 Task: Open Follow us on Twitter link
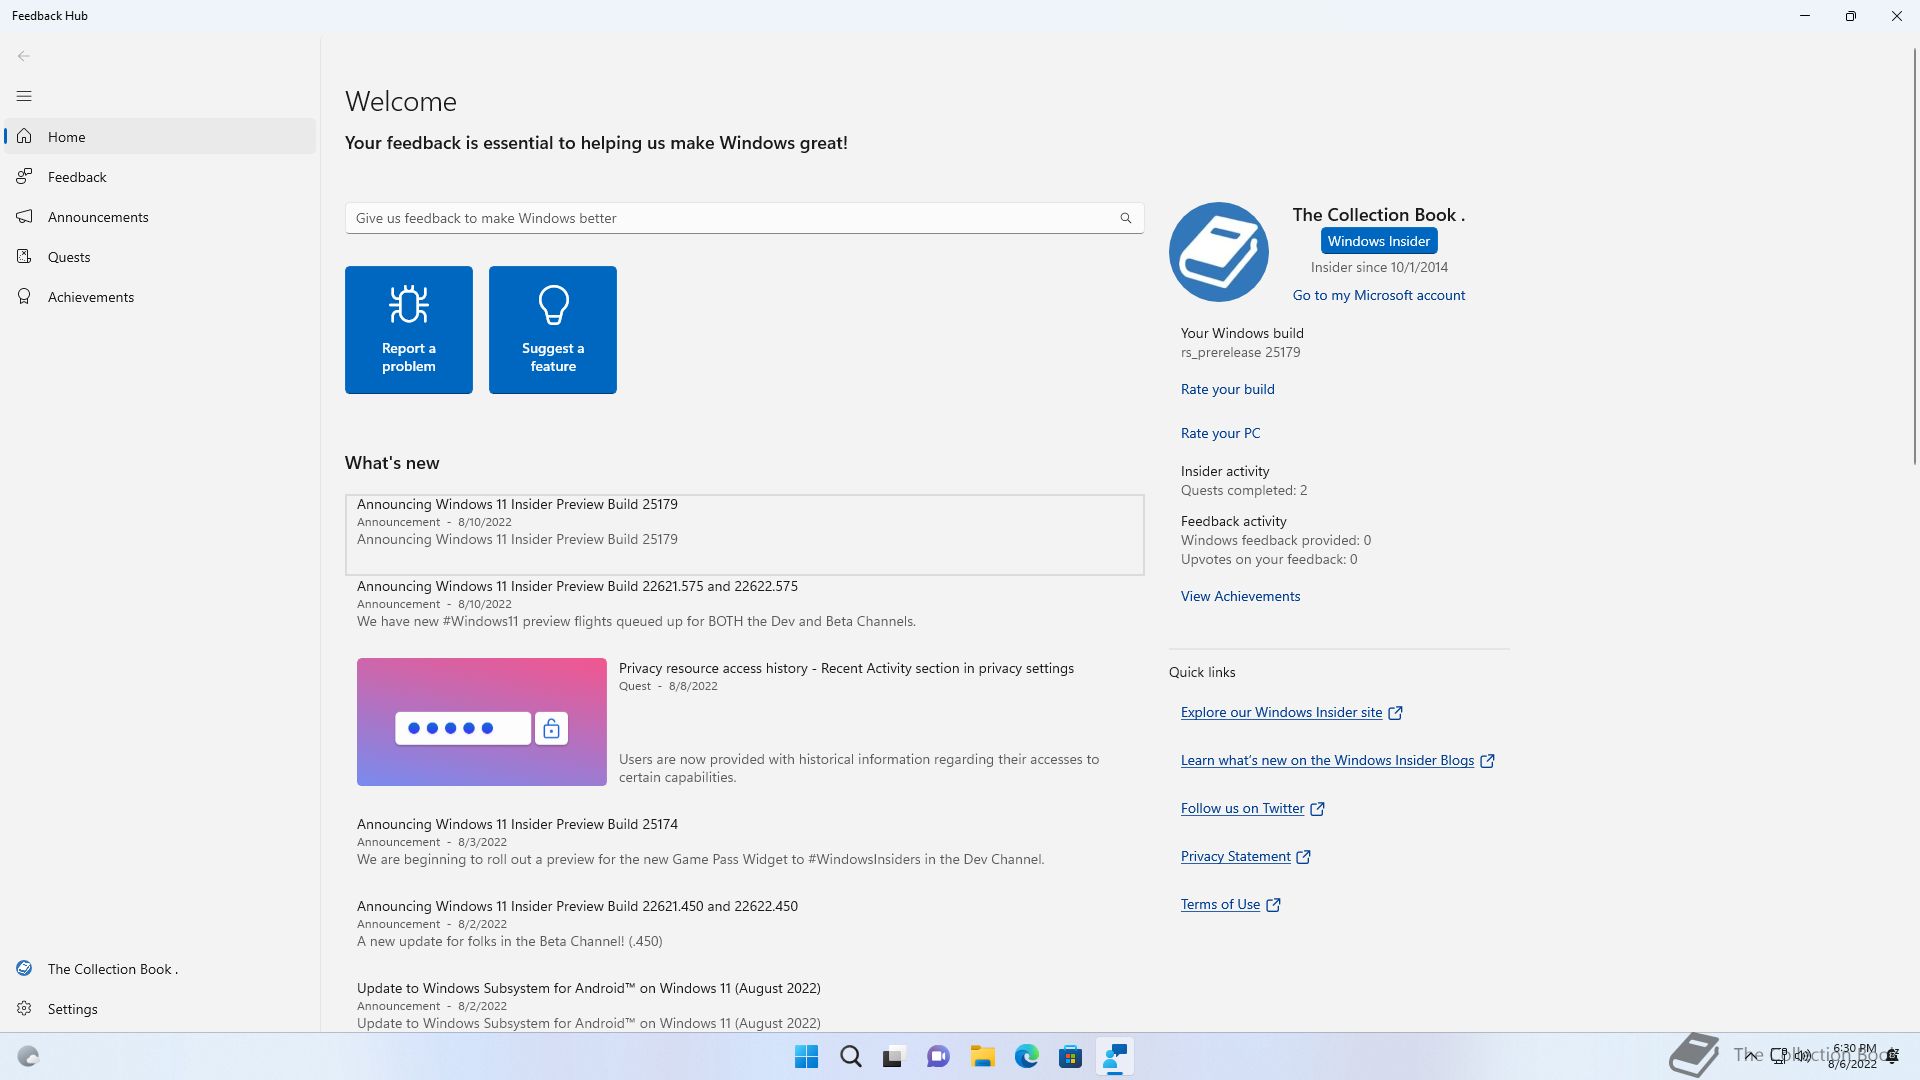tap(1243, 808)
